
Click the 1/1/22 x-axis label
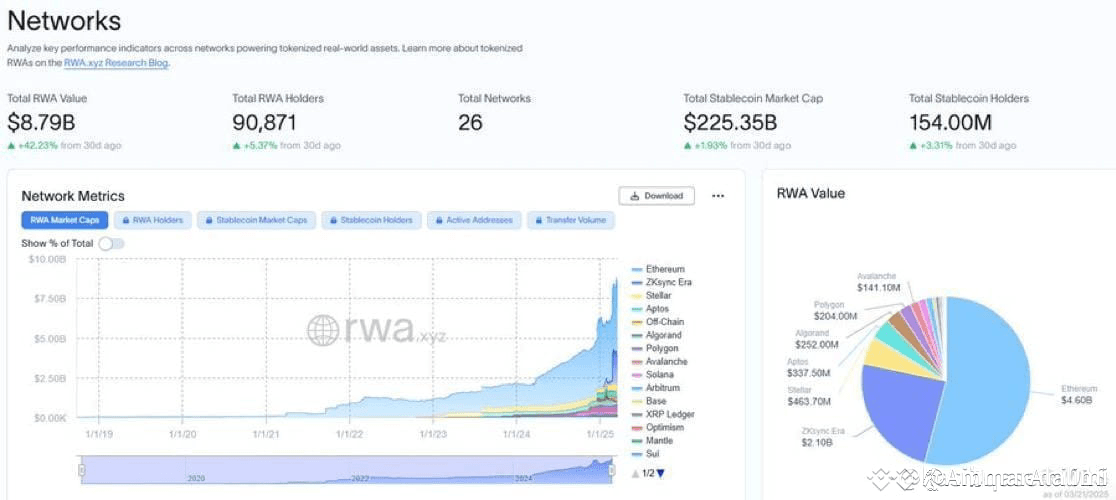coord(350,434)
